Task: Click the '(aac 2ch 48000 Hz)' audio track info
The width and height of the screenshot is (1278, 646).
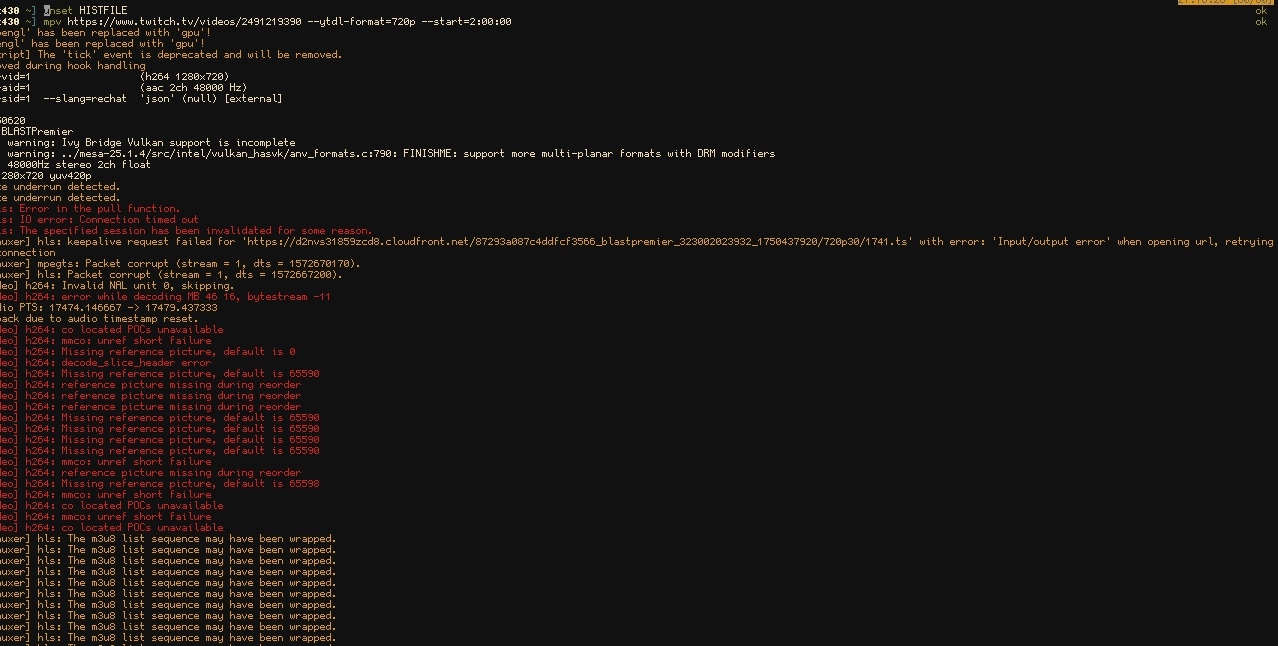Action: (193, 88)
